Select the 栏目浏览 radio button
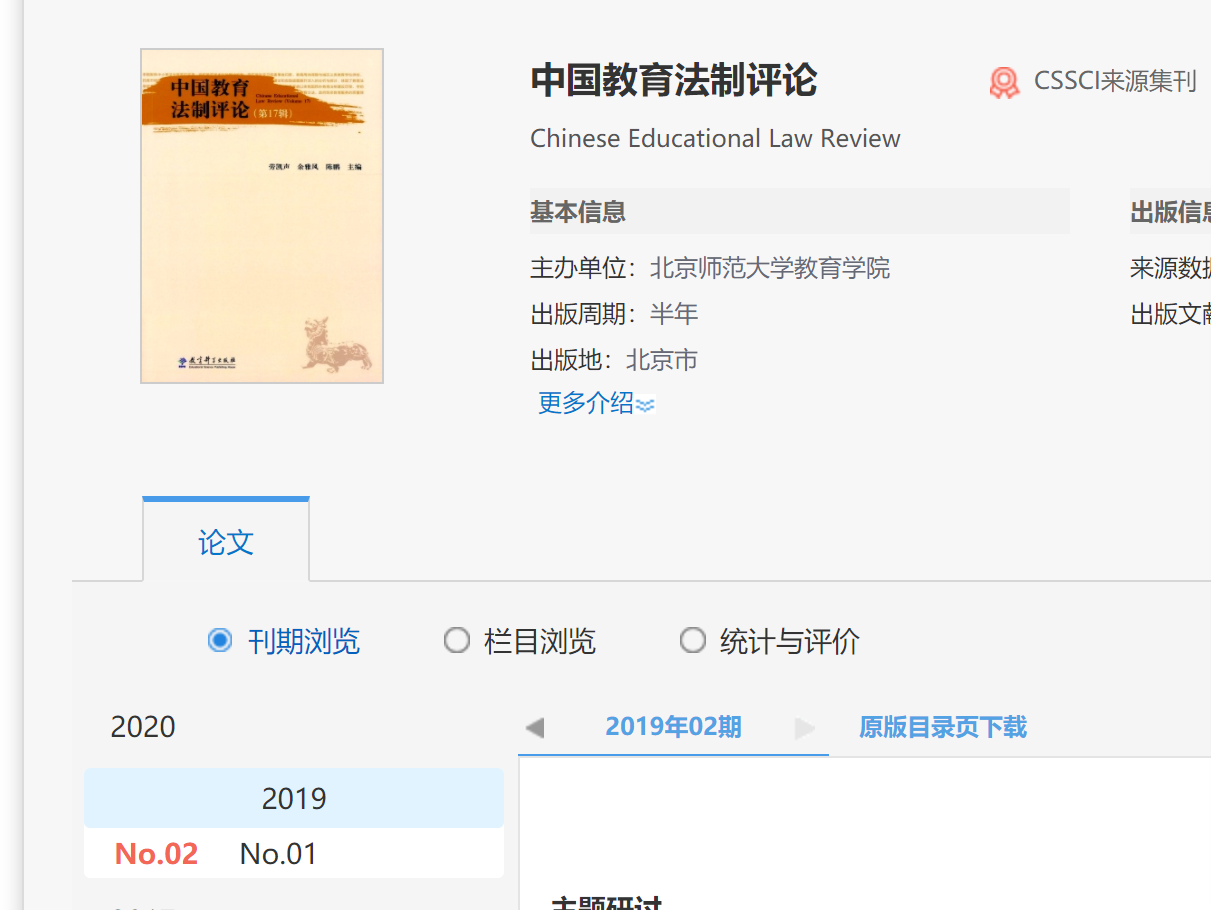 tap(456, 640)
